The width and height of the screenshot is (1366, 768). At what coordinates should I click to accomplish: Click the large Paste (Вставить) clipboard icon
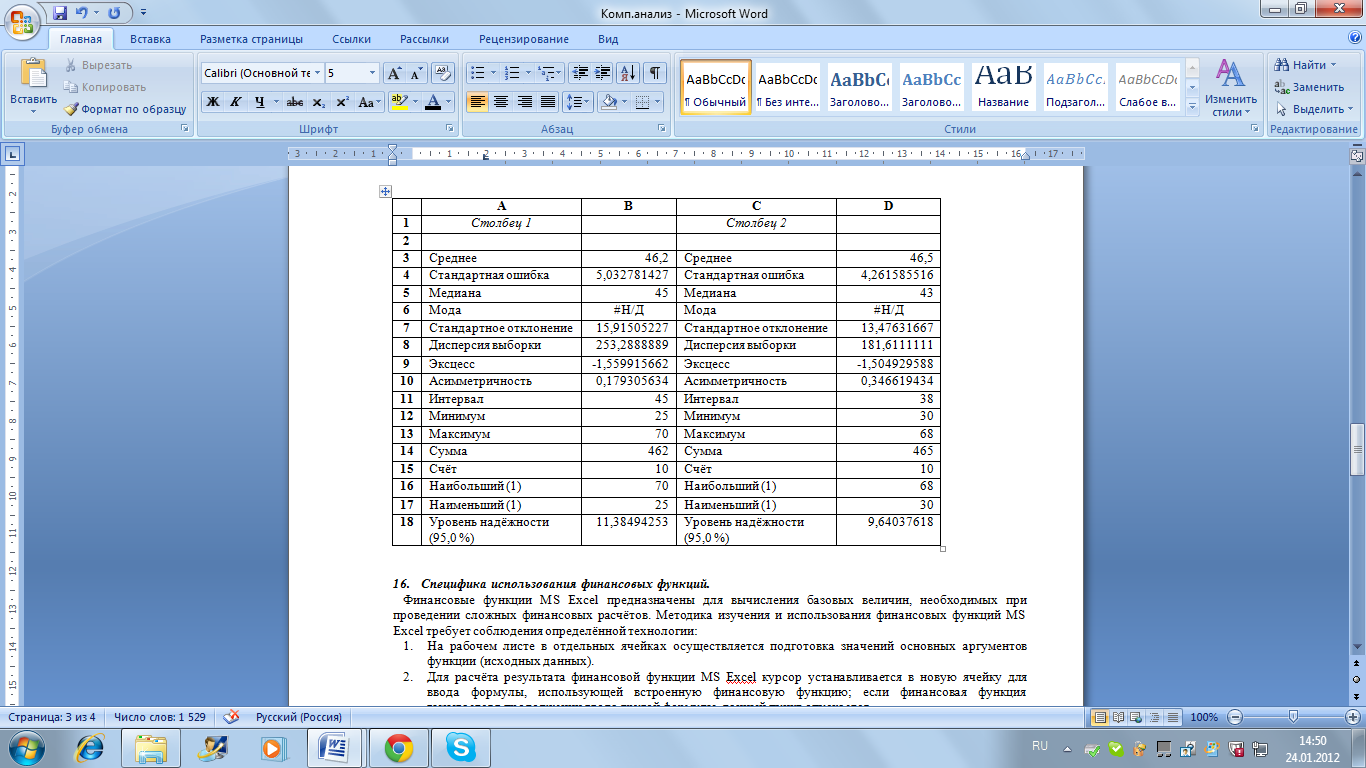(x=34, y=74)
